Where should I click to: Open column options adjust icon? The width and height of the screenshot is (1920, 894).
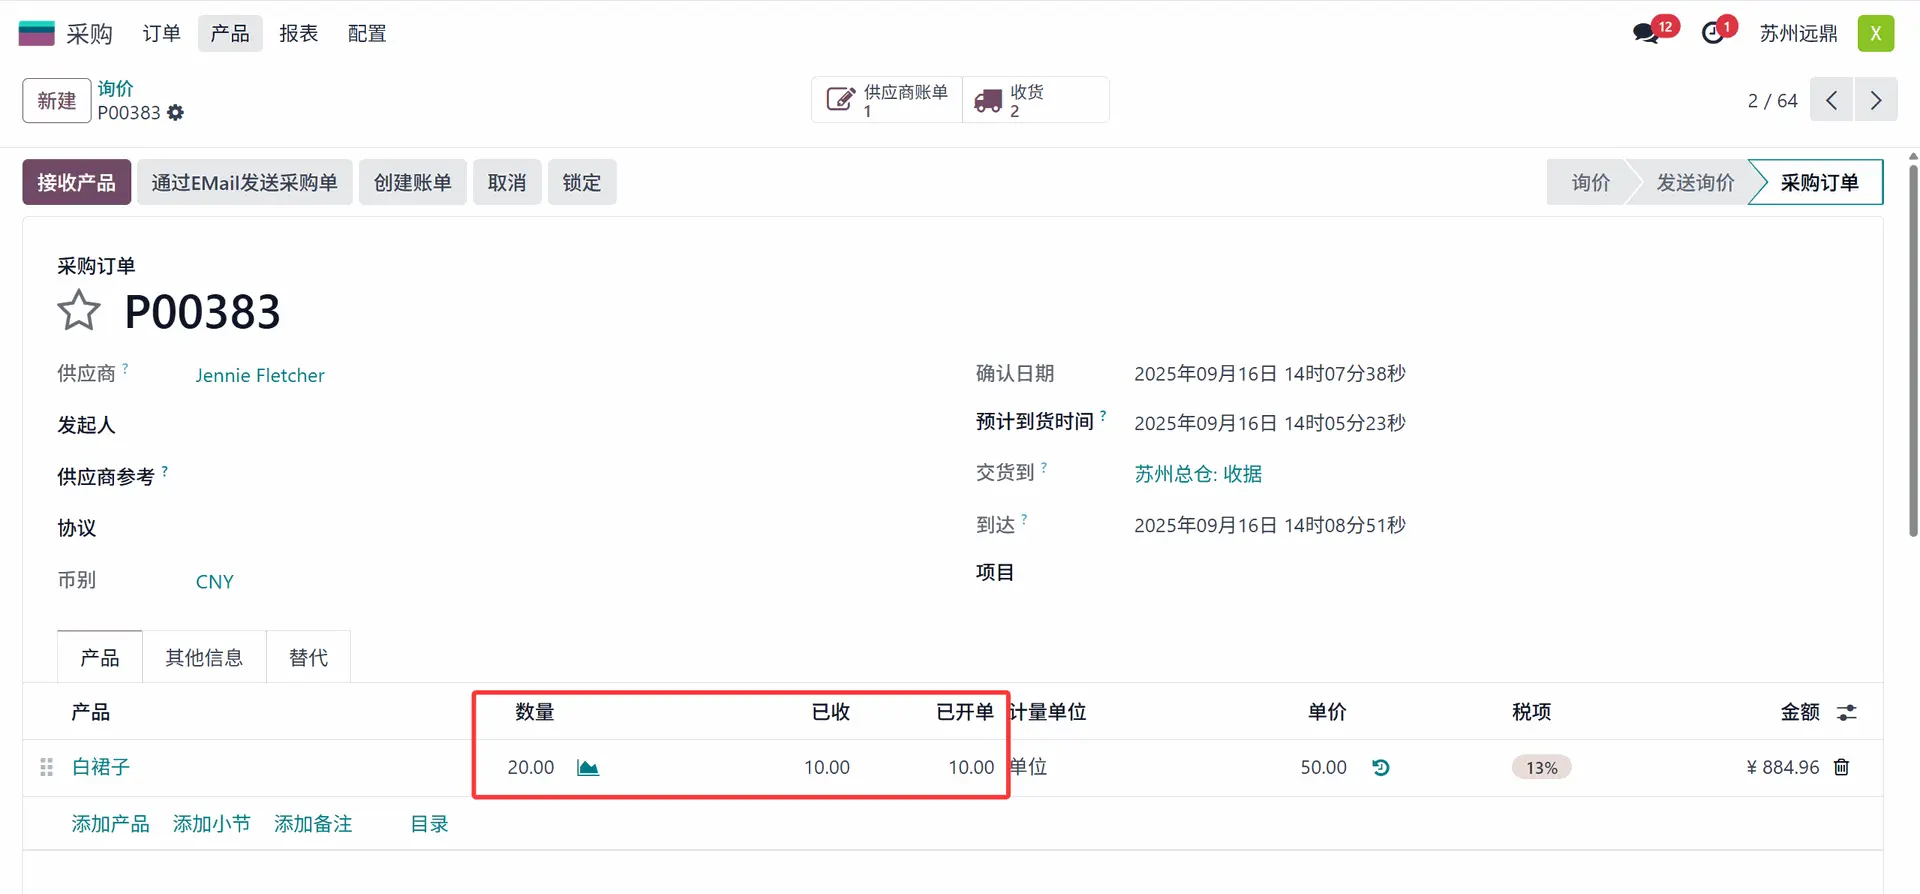click(1846, 713)
